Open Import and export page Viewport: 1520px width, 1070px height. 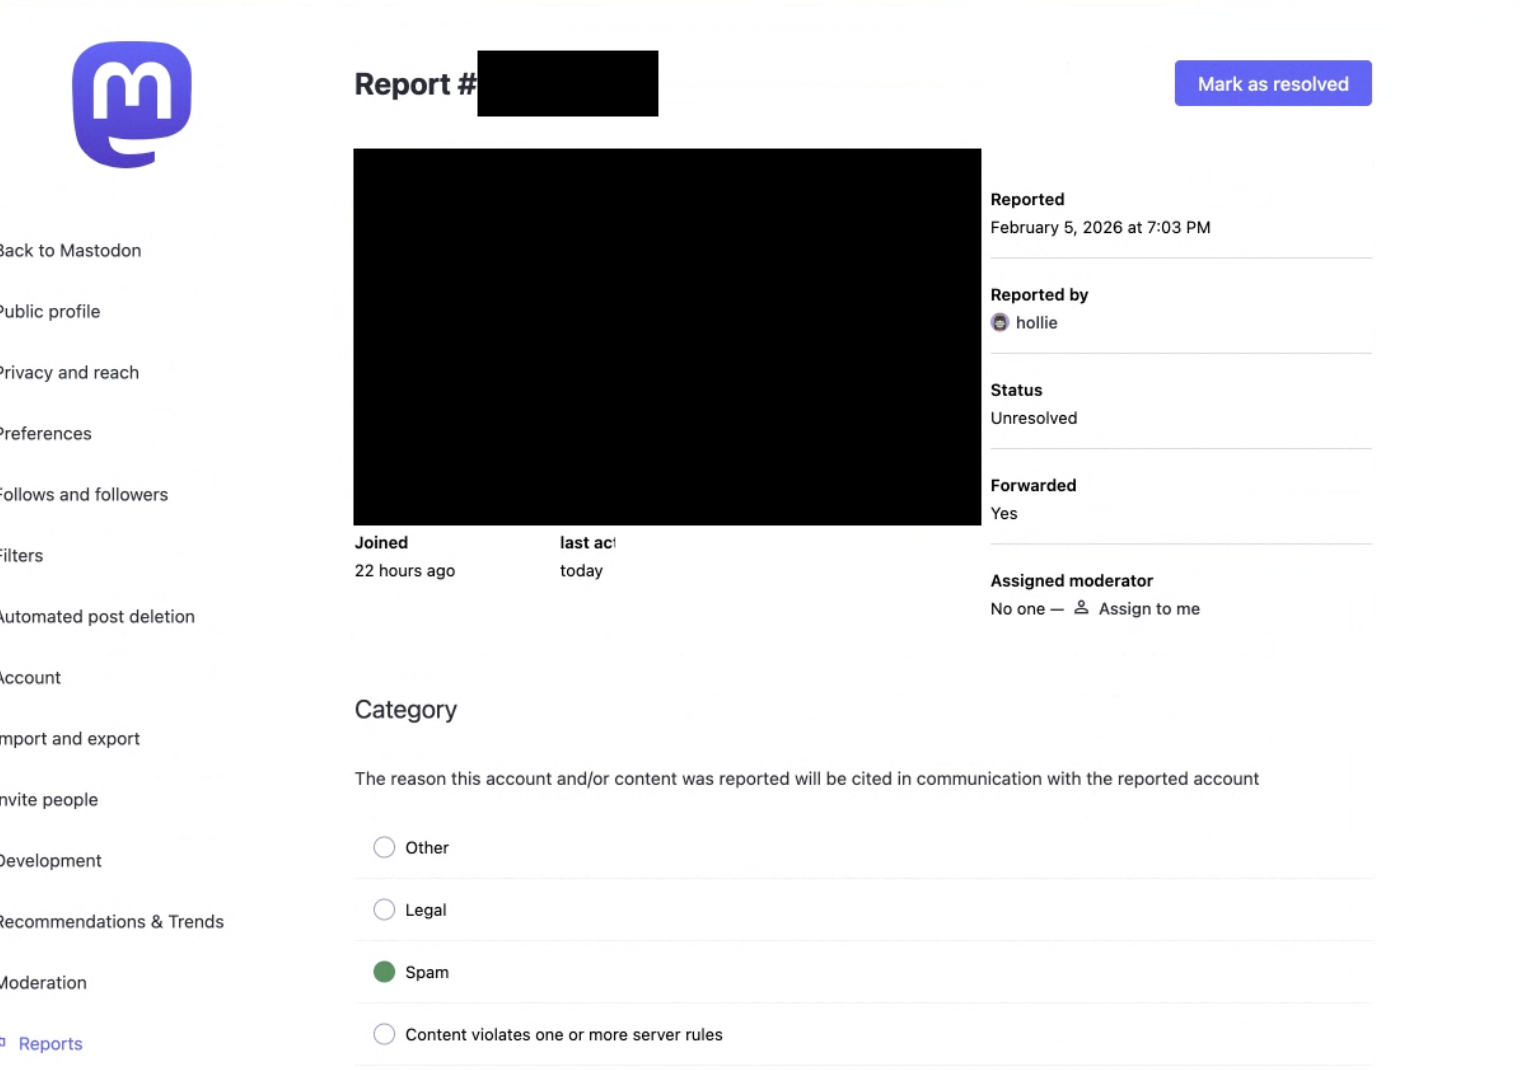[x=70, y=739]
